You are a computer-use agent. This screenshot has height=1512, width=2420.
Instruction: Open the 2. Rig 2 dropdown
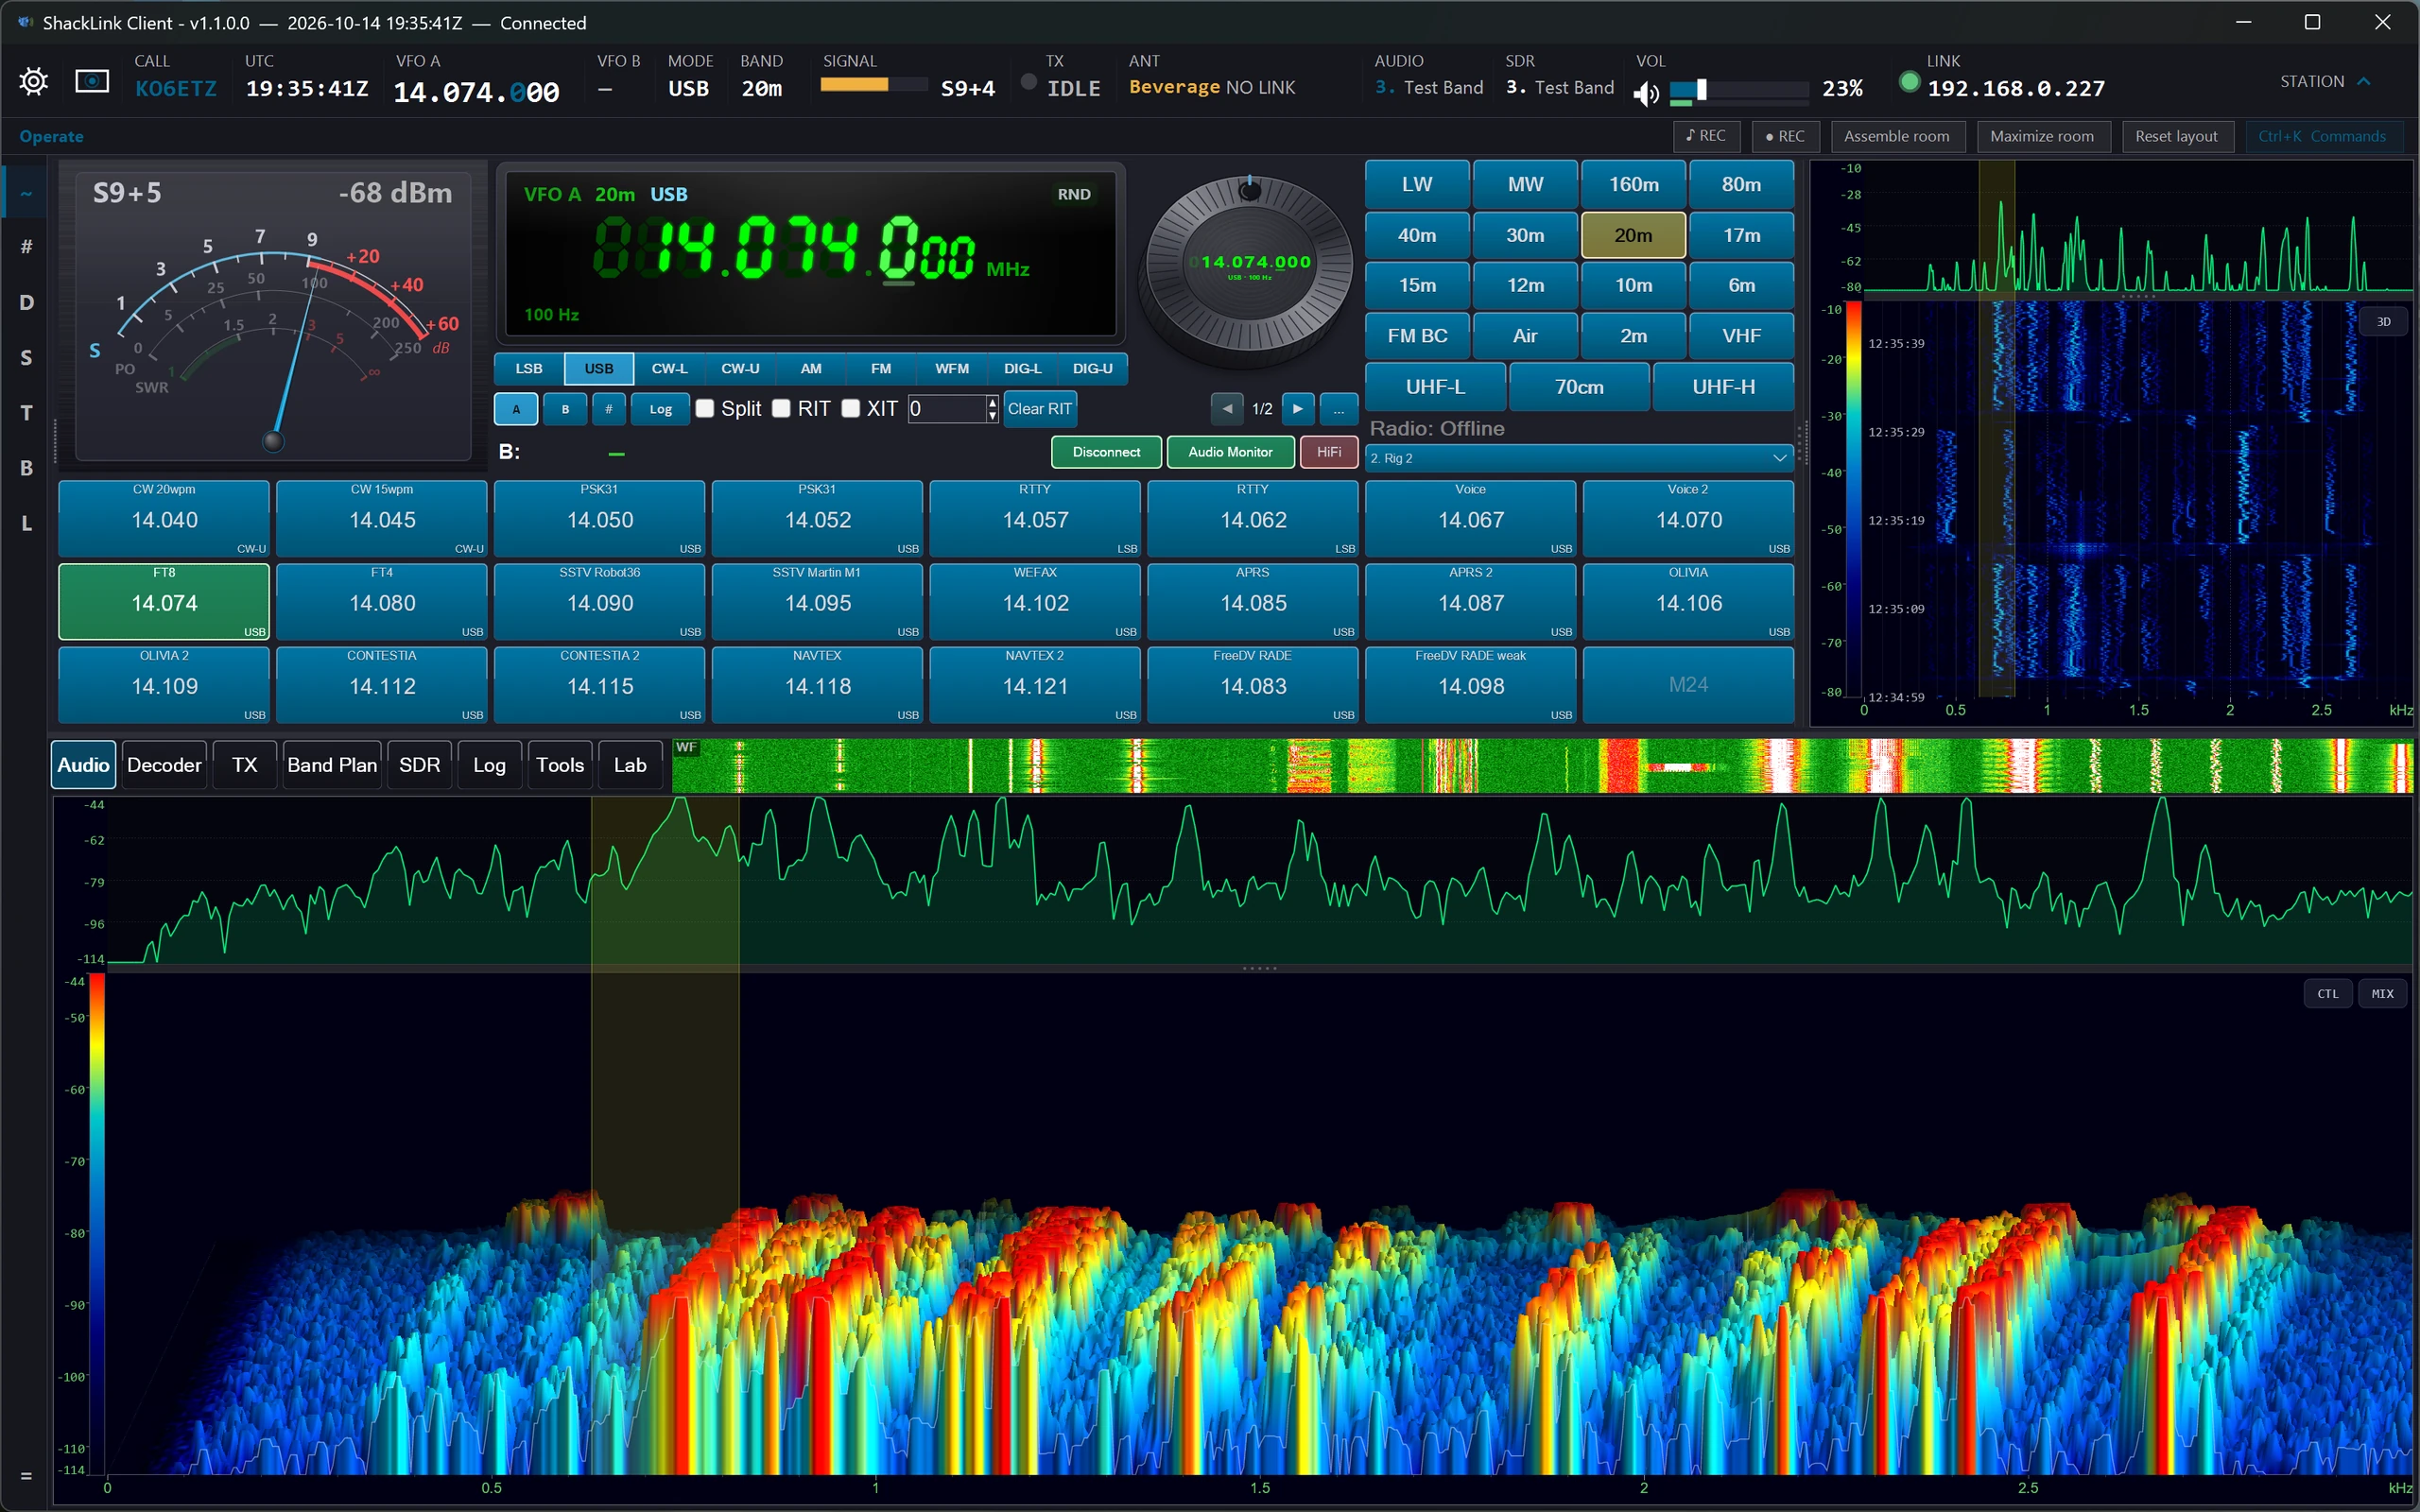(1579, 458)
